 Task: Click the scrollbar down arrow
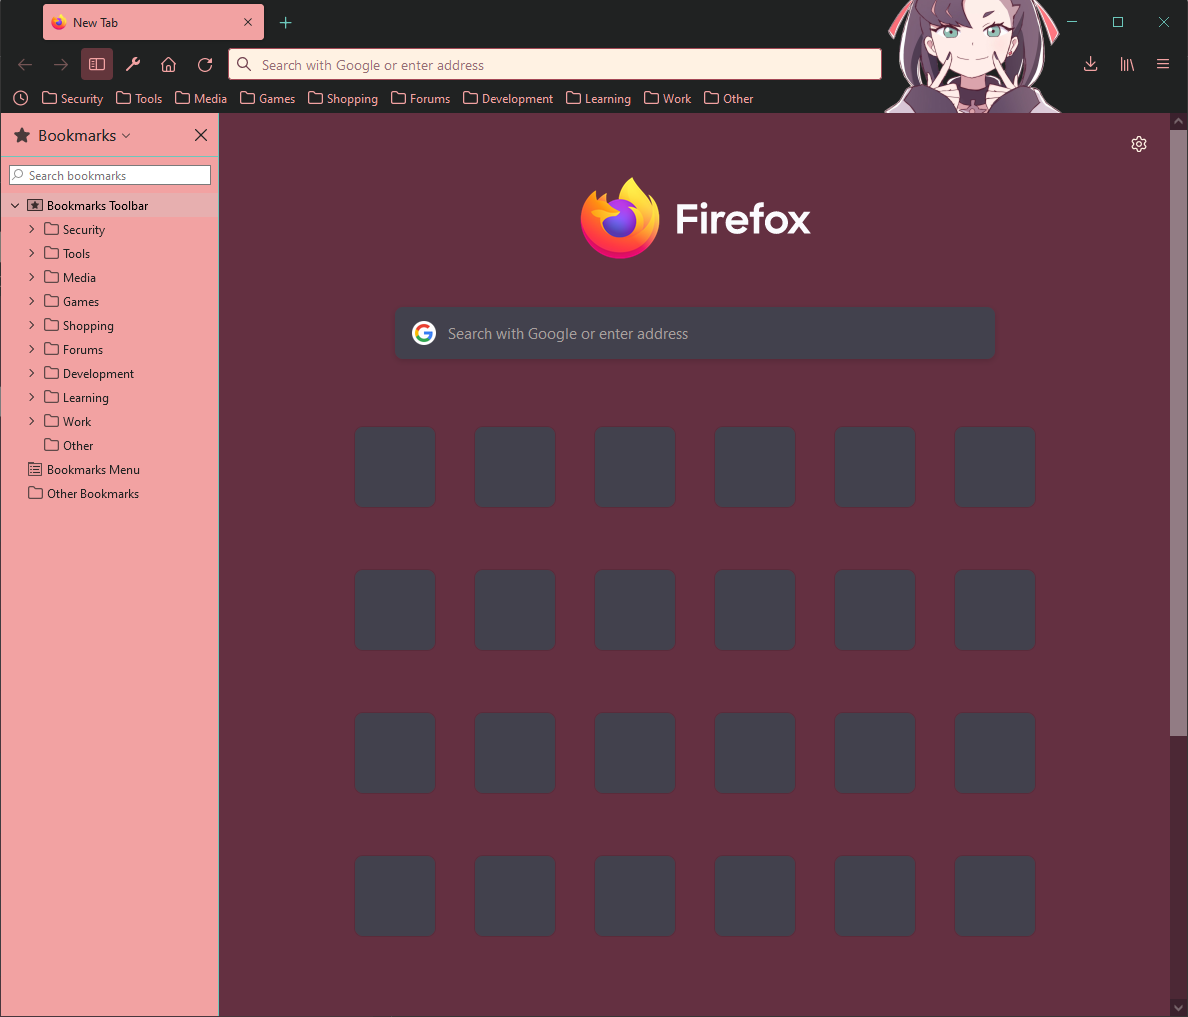click(x=1178, y=1008)
